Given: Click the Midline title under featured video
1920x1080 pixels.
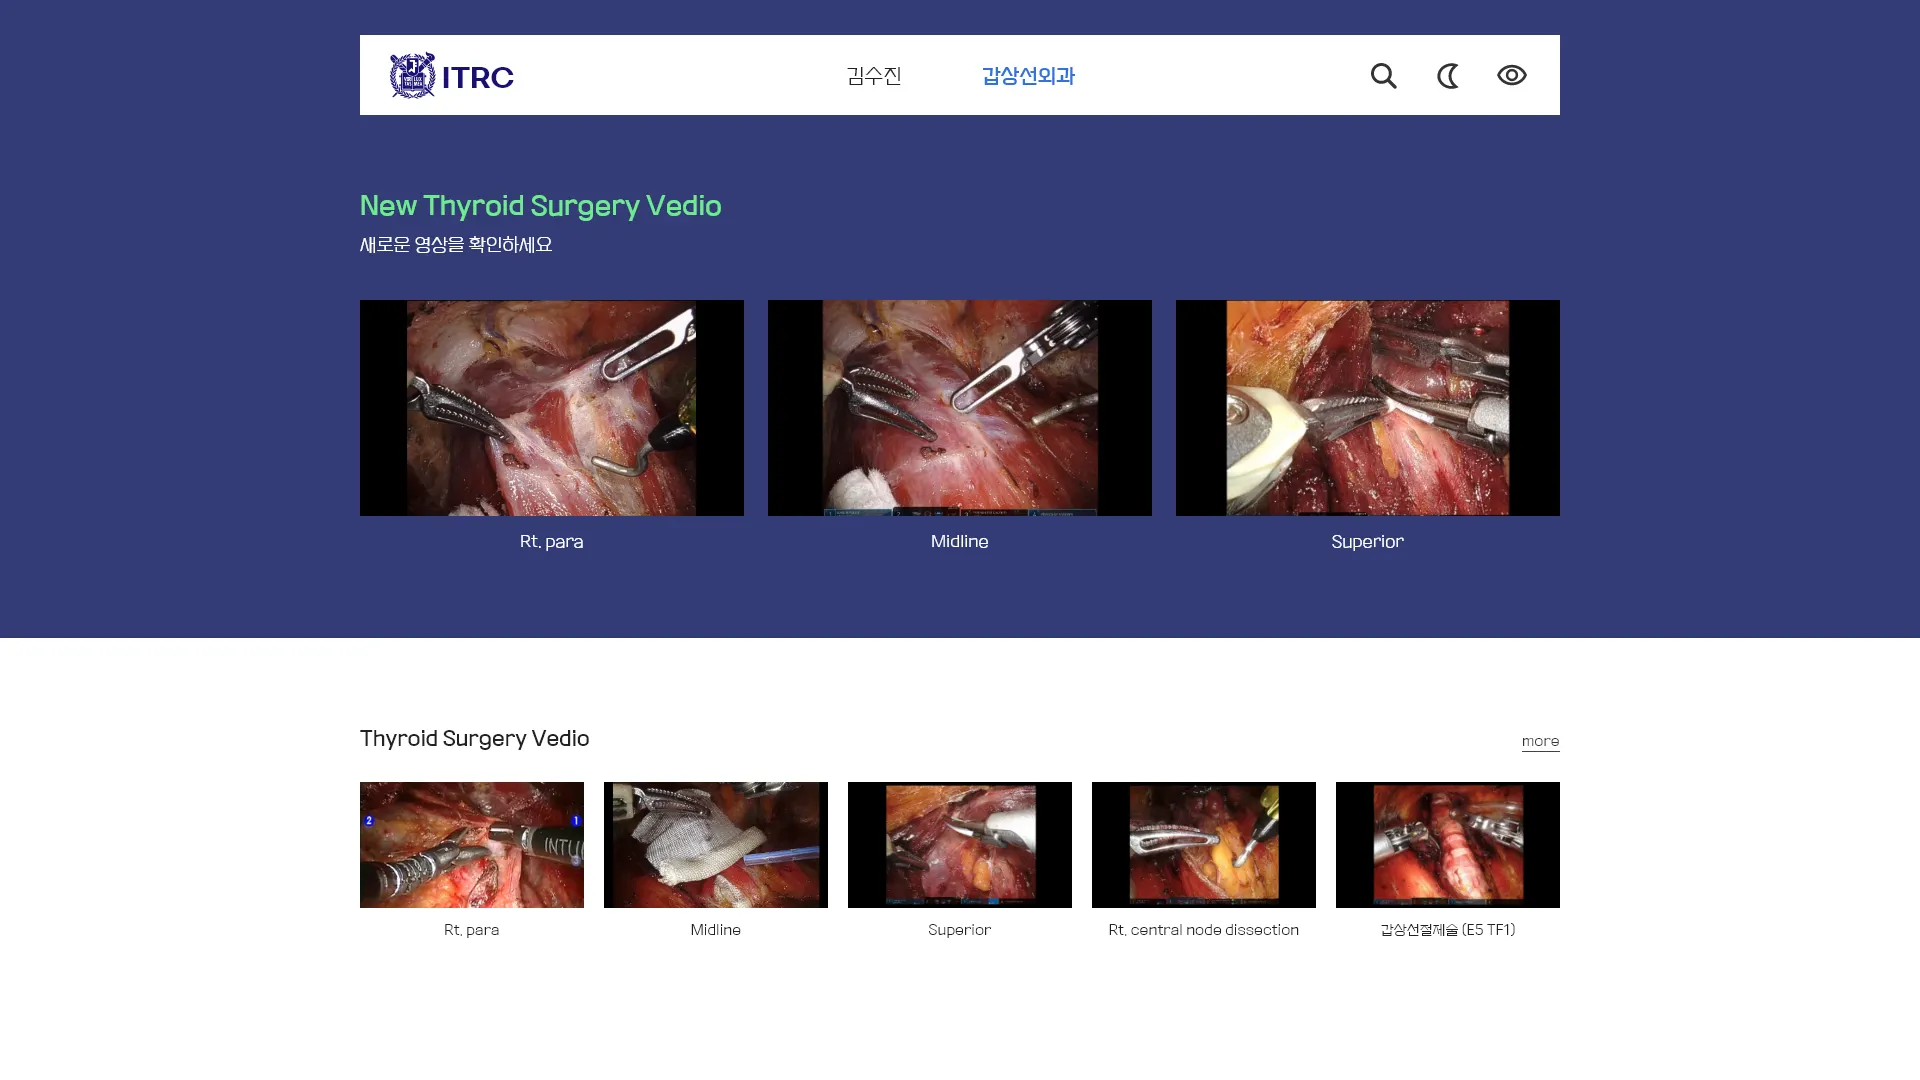Looking at the screenshot, I should (959, 541).
